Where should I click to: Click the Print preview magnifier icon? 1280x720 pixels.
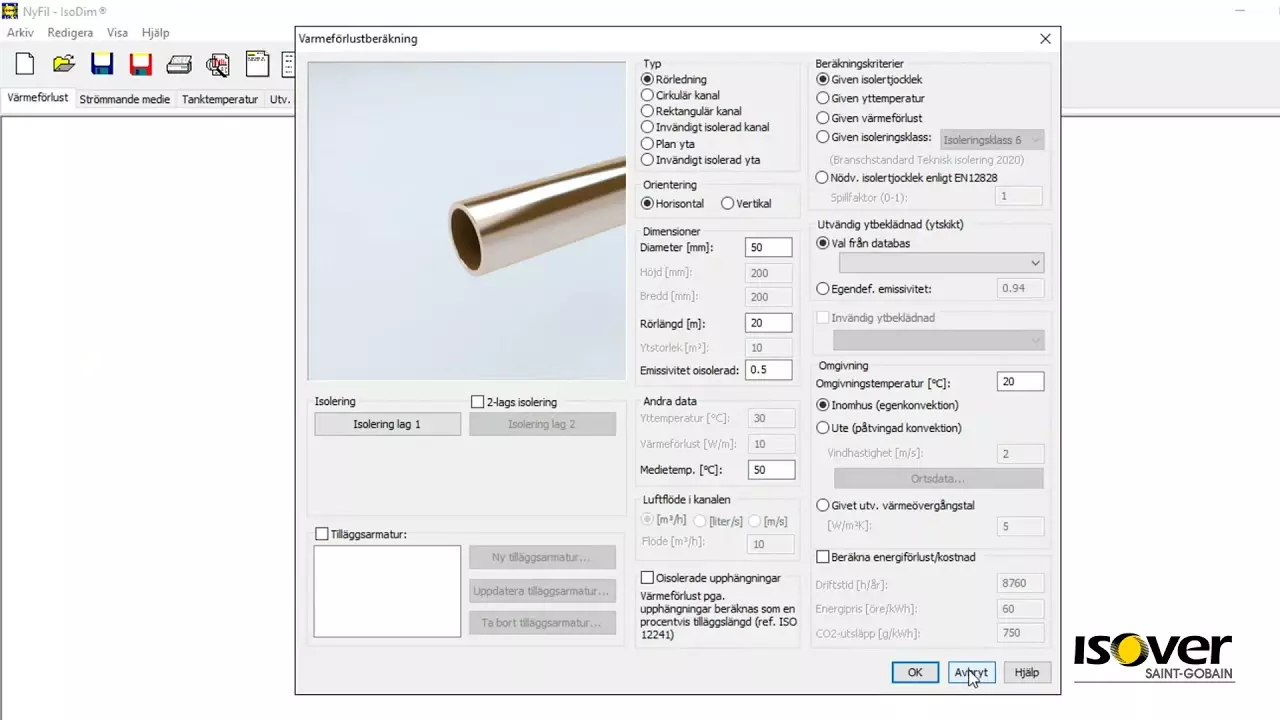[x=218, y=64]
